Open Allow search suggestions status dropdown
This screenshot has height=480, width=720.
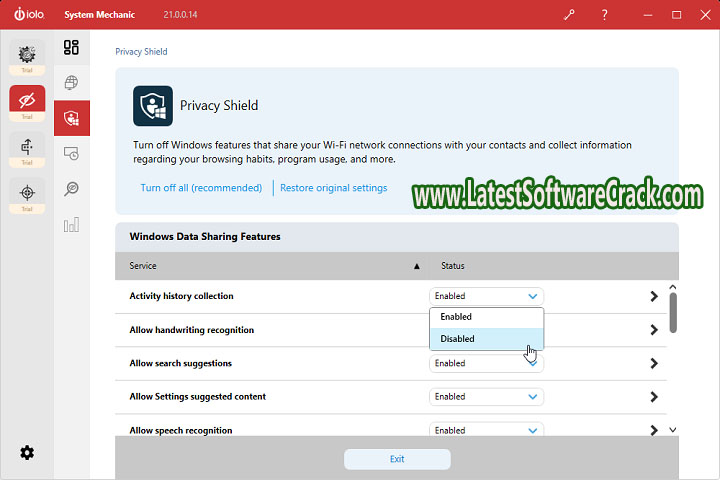click(486, 363)
